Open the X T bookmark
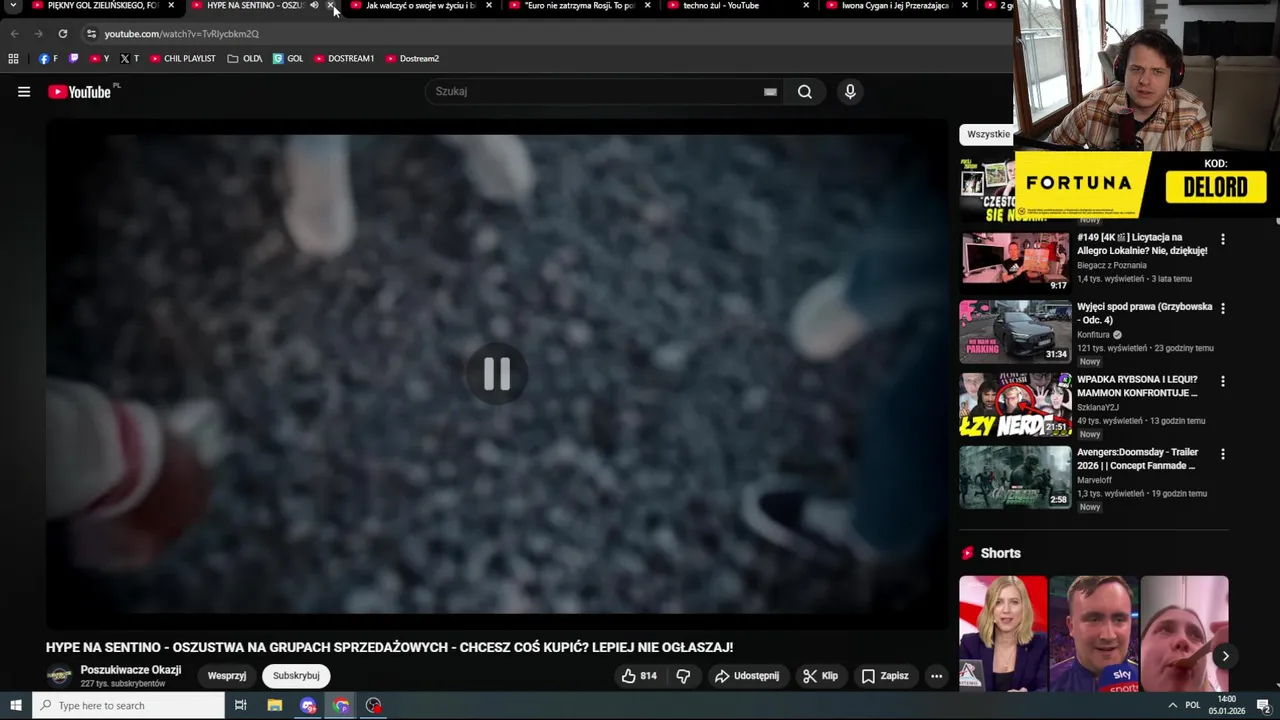Viewport: 1280px width, 720px height. (x=129, y=59)
